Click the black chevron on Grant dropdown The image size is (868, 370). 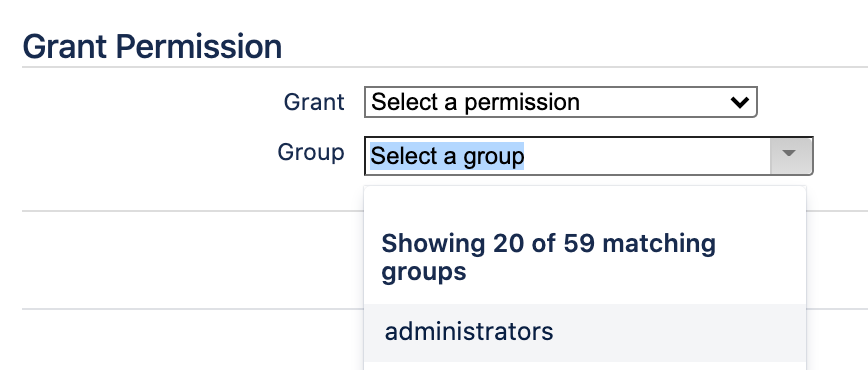740,102
